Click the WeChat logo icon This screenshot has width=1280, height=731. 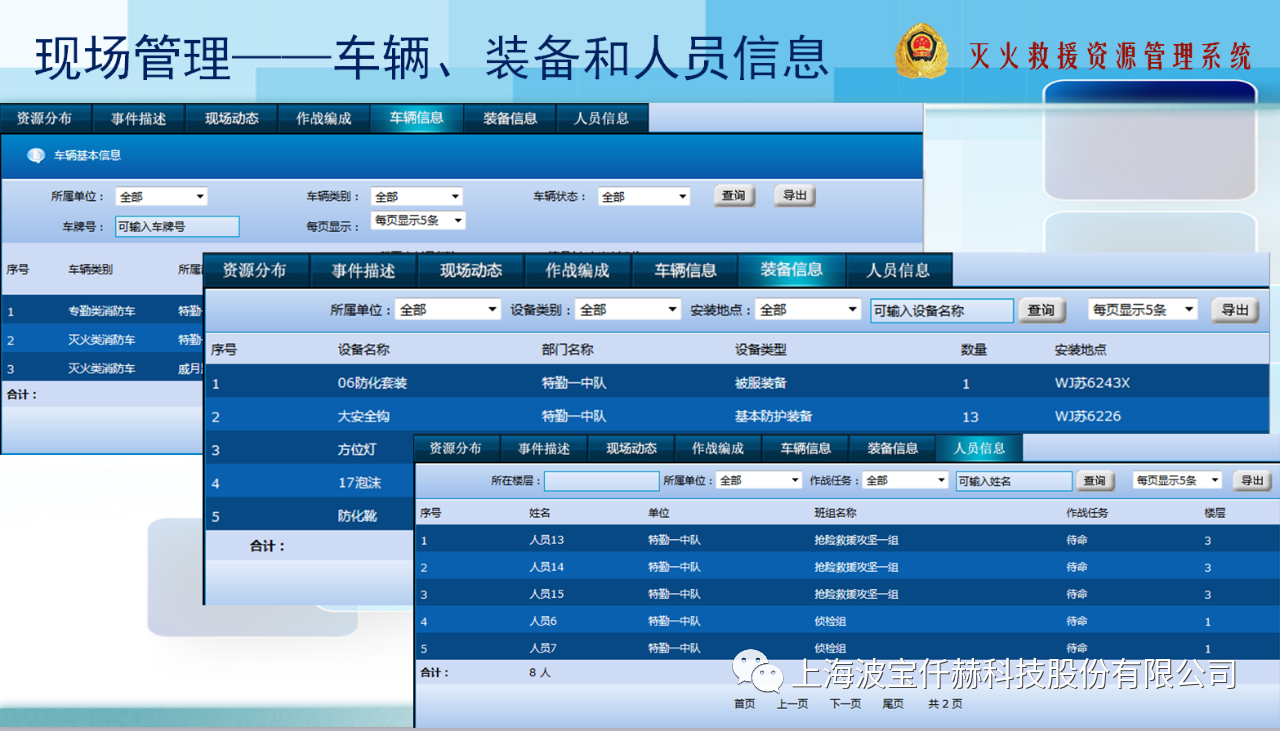(x=757, y=671)
